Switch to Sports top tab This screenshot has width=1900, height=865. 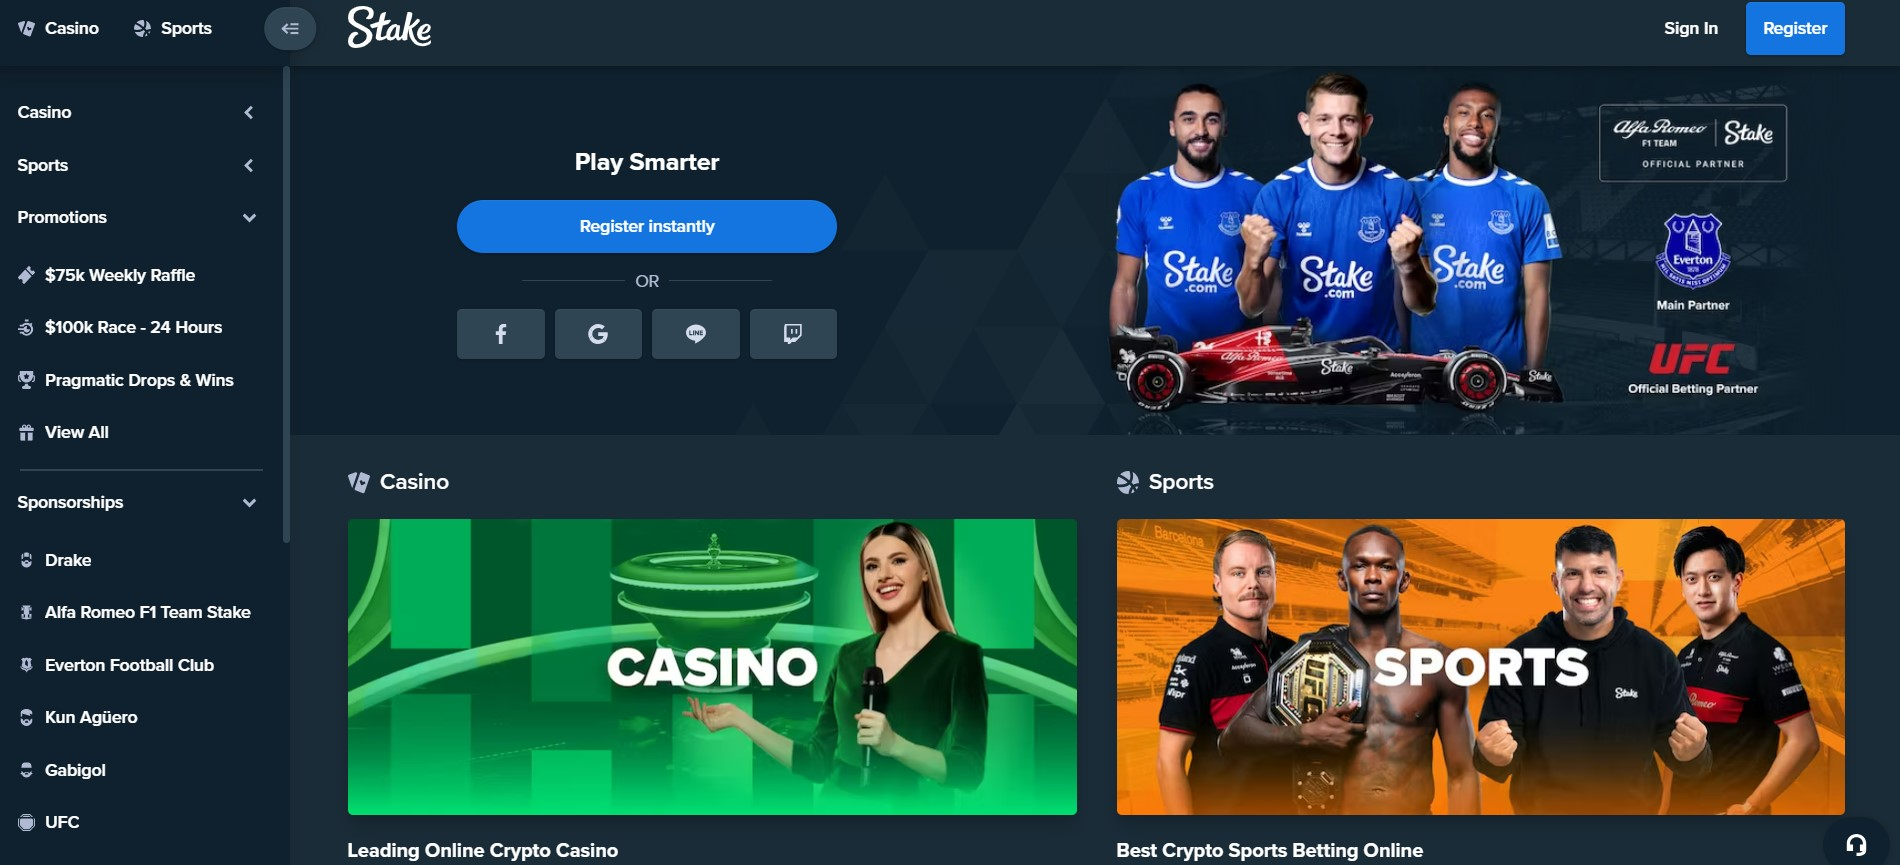173,28
